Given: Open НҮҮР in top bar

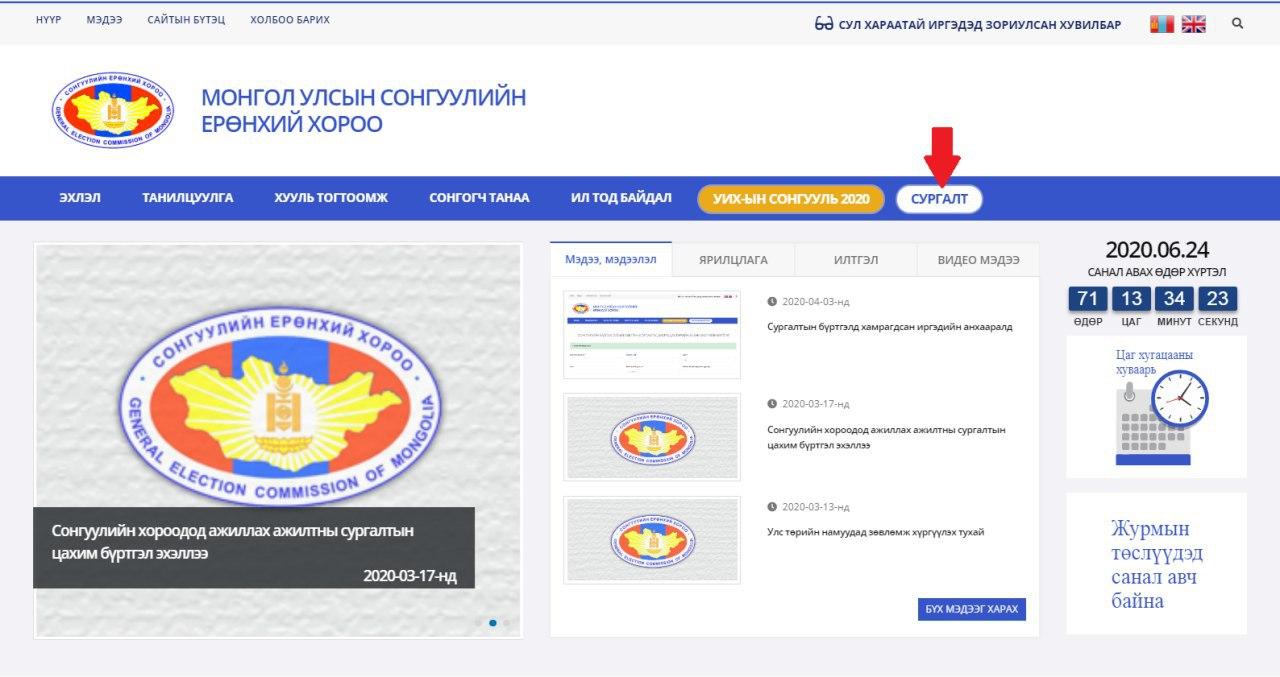Looking at the screenshot, I should (x=48, y=20).
